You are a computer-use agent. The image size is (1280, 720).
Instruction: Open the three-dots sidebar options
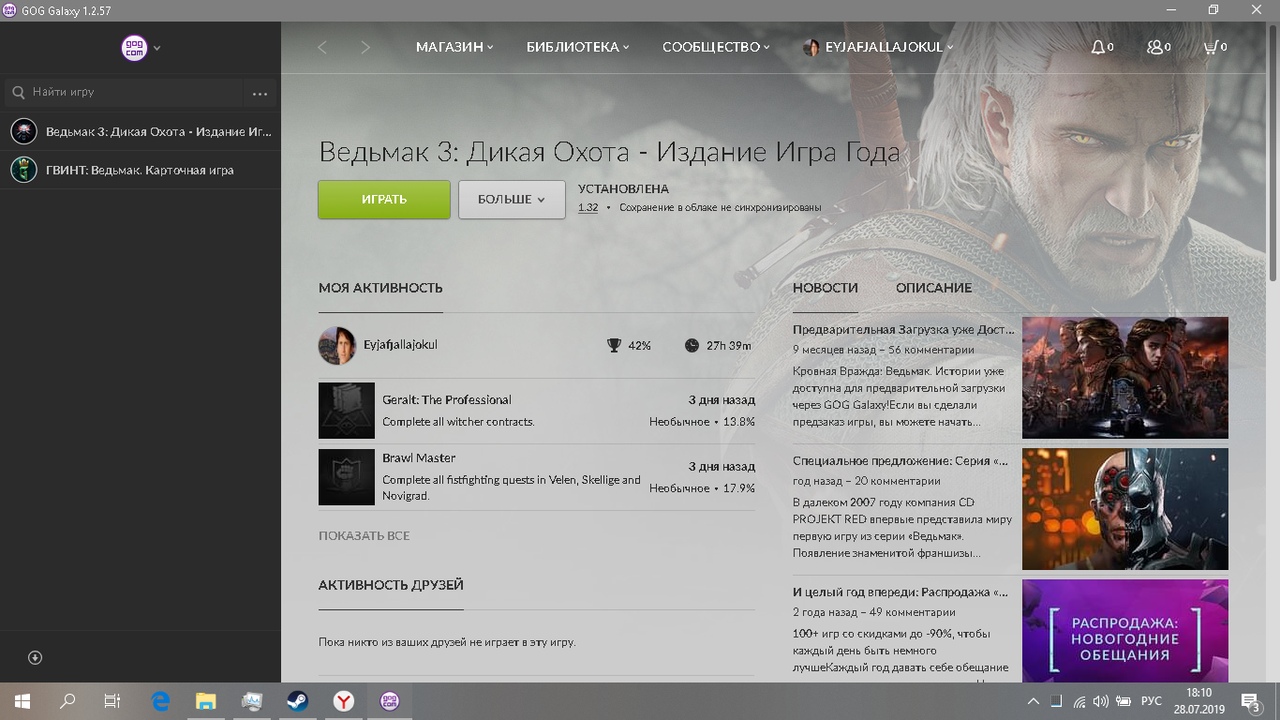(x=260, y=93)
